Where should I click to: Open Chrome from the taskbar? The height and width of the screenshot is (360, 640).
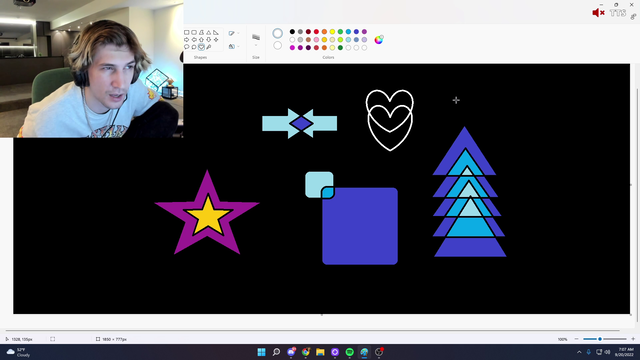[306, 352]
